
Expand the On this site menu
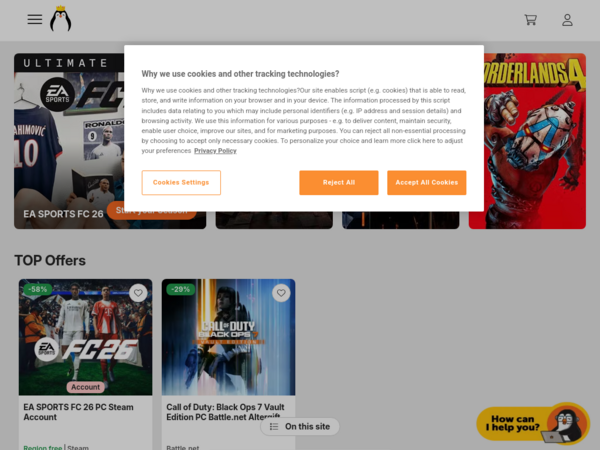click(x=300, y=427)
